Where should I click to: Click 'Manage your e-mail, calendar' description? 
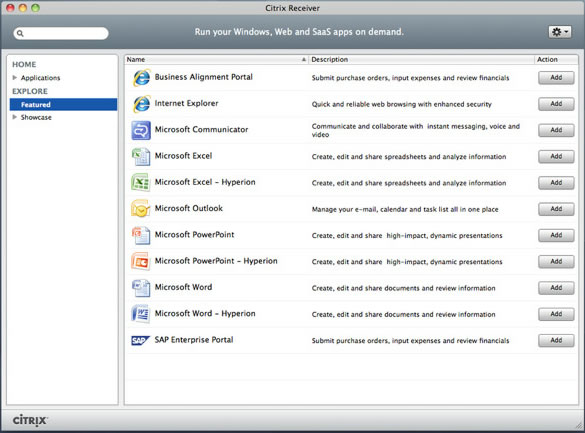pyautogui.click(x=405, y=210)
